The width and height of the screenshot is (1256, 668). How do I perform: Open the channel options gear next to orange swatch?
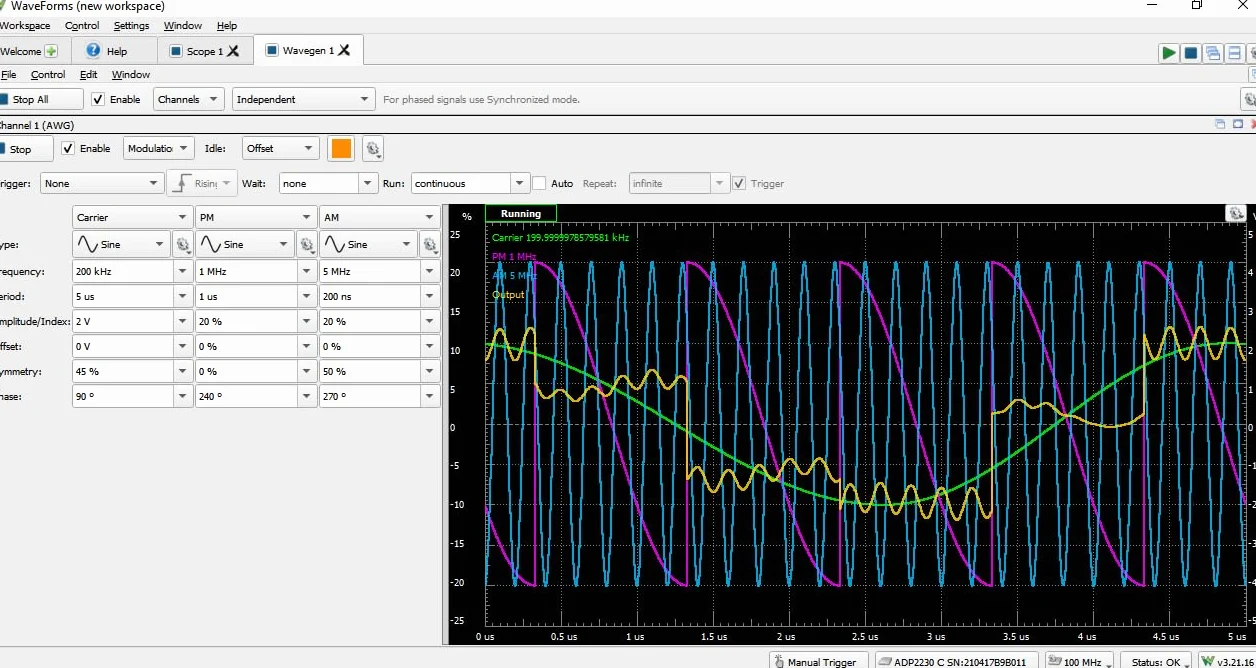(373, 149)
